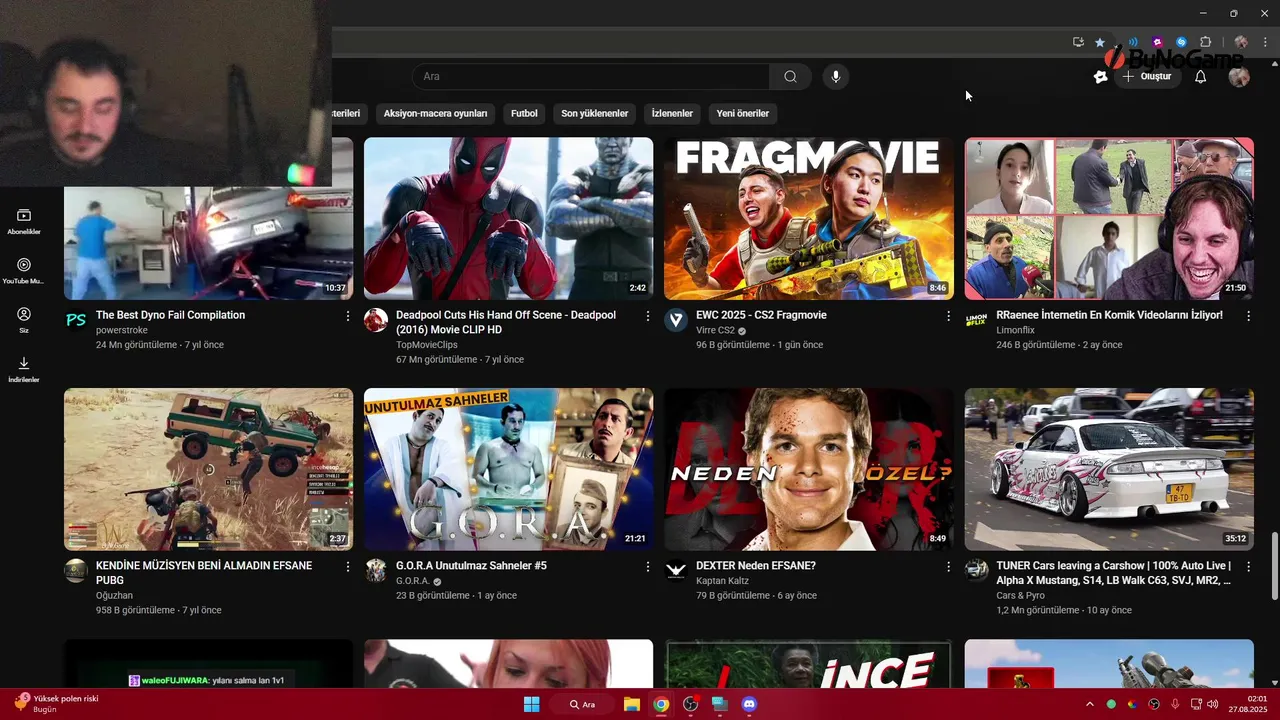Open options menu for RRaenee video
1280x720 pixels.
[1248, 316]
